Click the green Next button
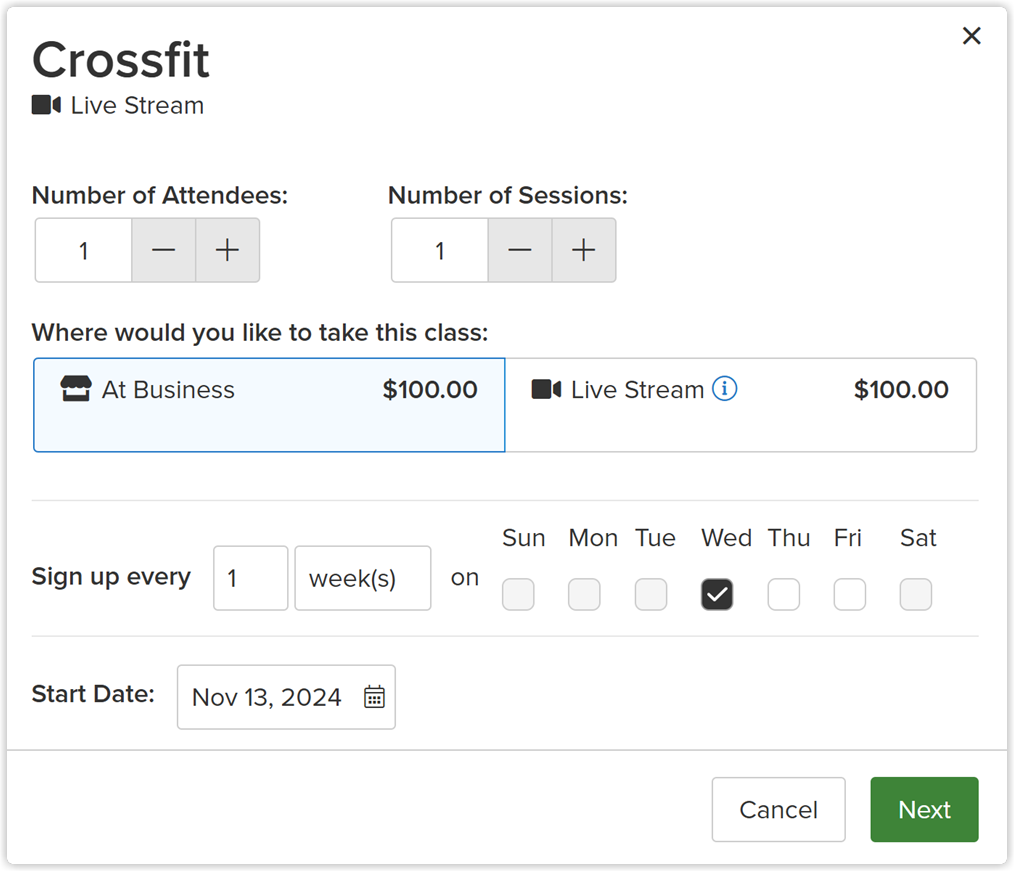Image resolution: width=1015 pixels, height=872 pixels. [924, 809]
